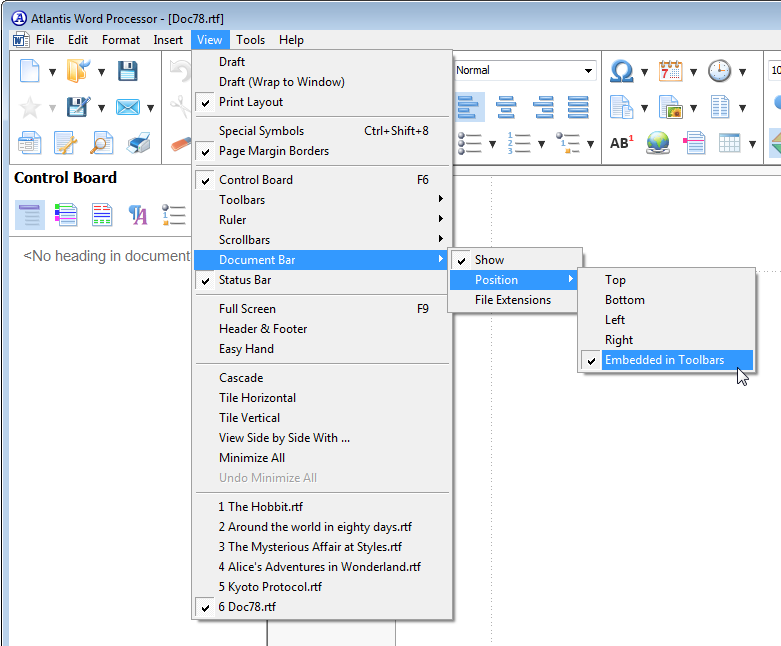Click File Extensions in submenu

512,300
